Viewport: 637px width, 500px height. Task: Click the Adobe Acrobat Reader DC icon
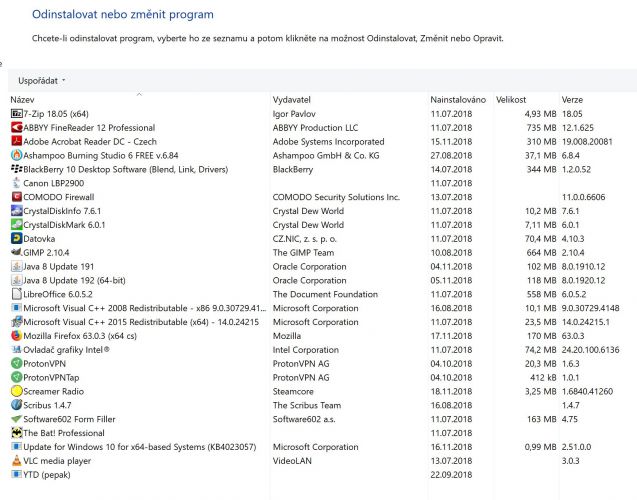[x=16, y=141]
